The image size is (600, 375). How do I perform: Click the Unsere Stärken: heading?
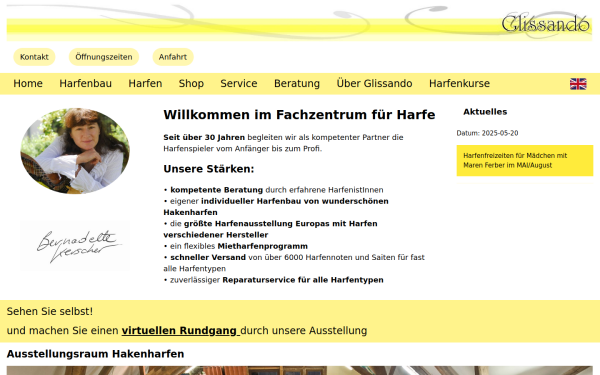click(209, 169)
